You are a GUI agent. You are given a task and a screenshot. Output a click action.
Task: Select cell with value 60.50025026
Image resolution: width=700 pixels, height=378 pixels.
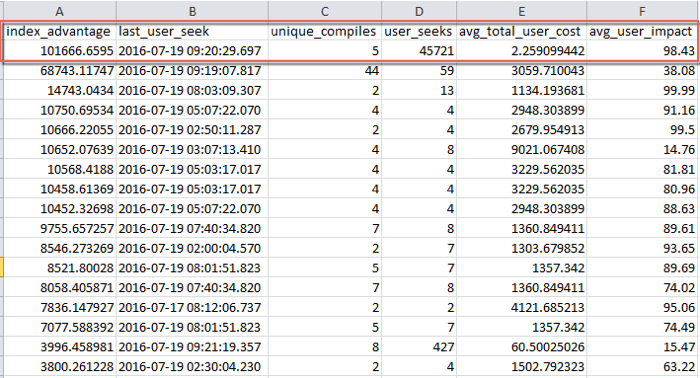pos(521,347)
